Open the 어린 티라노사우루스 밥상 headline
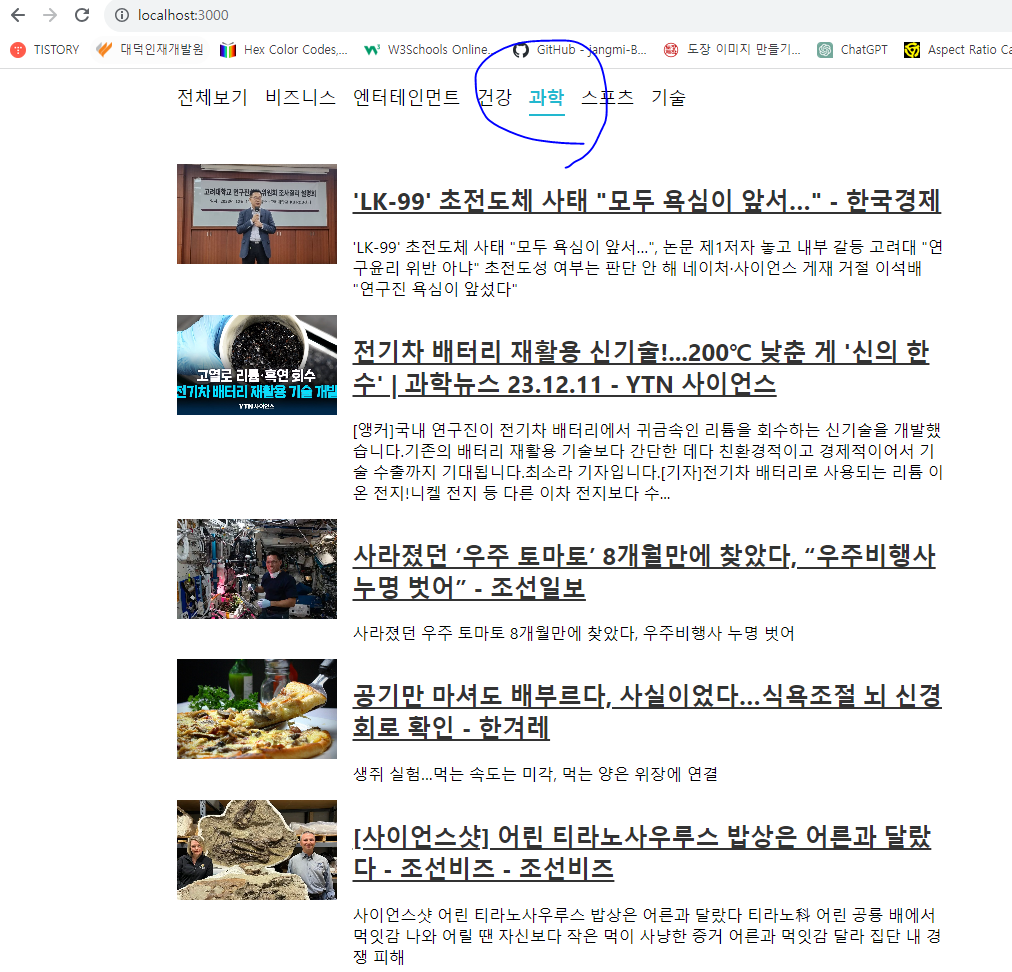The width and height of the screenshot is (1012, 972). [642, 853]
